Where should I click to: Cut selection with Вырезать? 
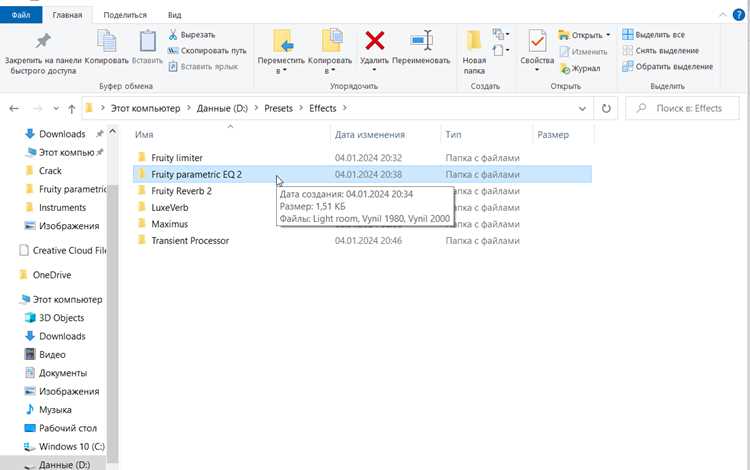point(192,35)
